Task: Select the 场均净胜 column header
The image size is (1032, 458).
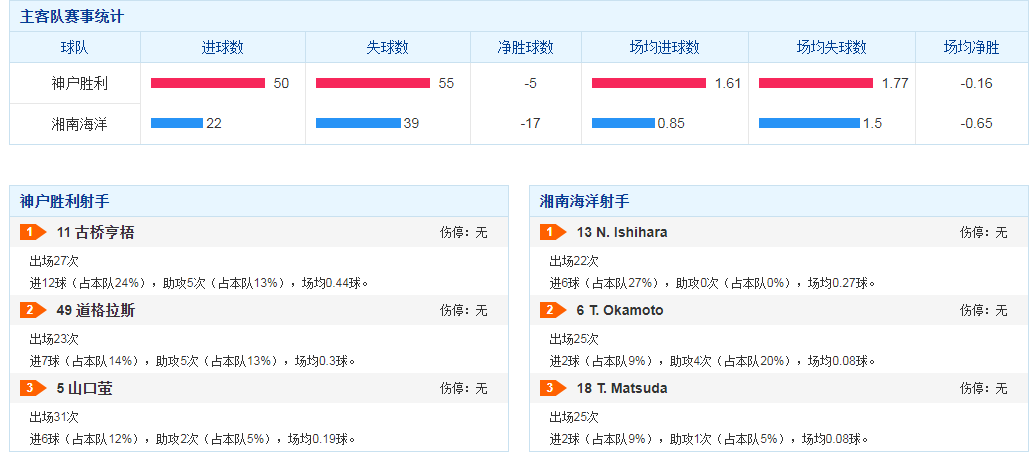Action: pyautogui.click(x=971, y=47)
